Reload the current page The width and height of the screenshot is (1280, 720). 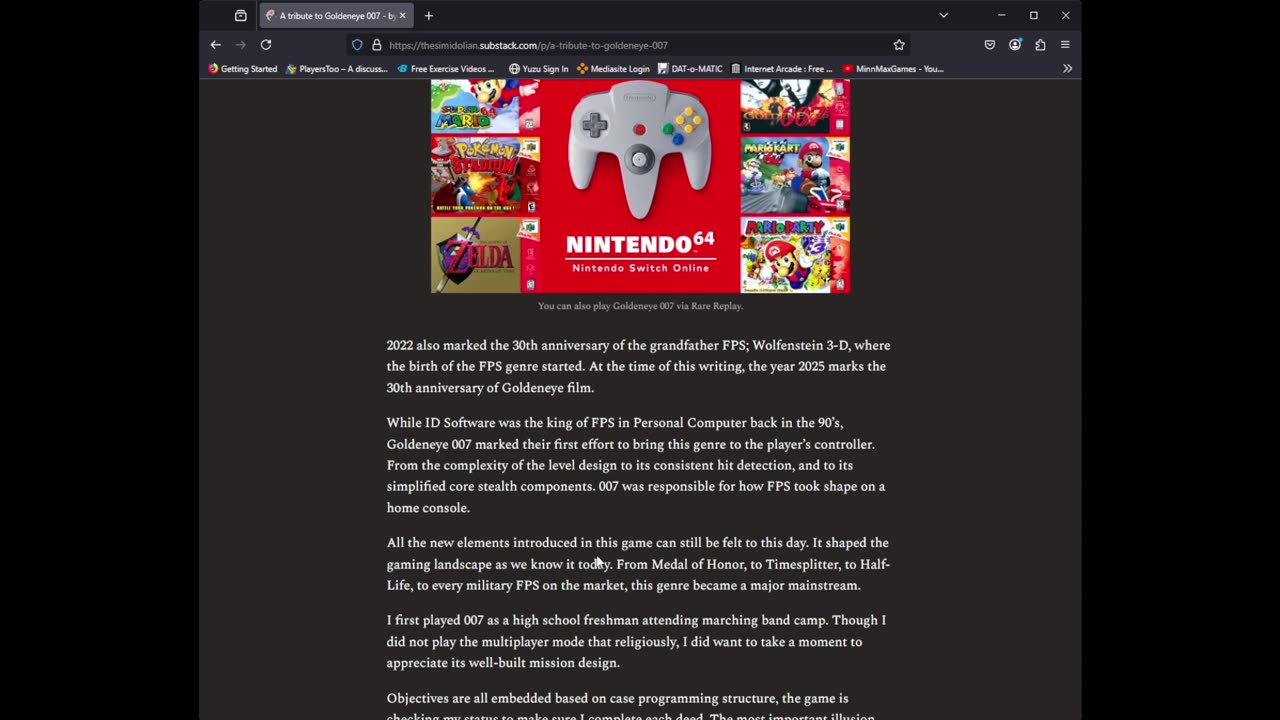[266, 45]
